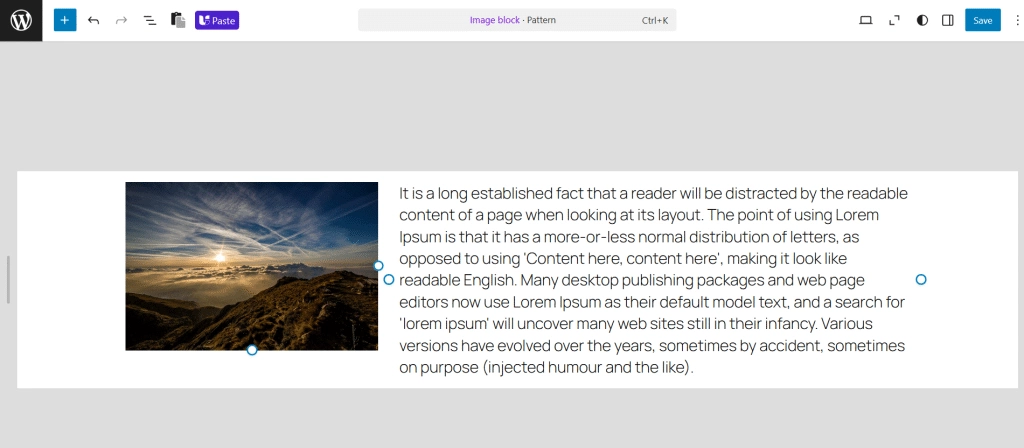This screenshot has width=1024, height=448.
Task: Open the device preview dropdown
Action: pos(866,20)
